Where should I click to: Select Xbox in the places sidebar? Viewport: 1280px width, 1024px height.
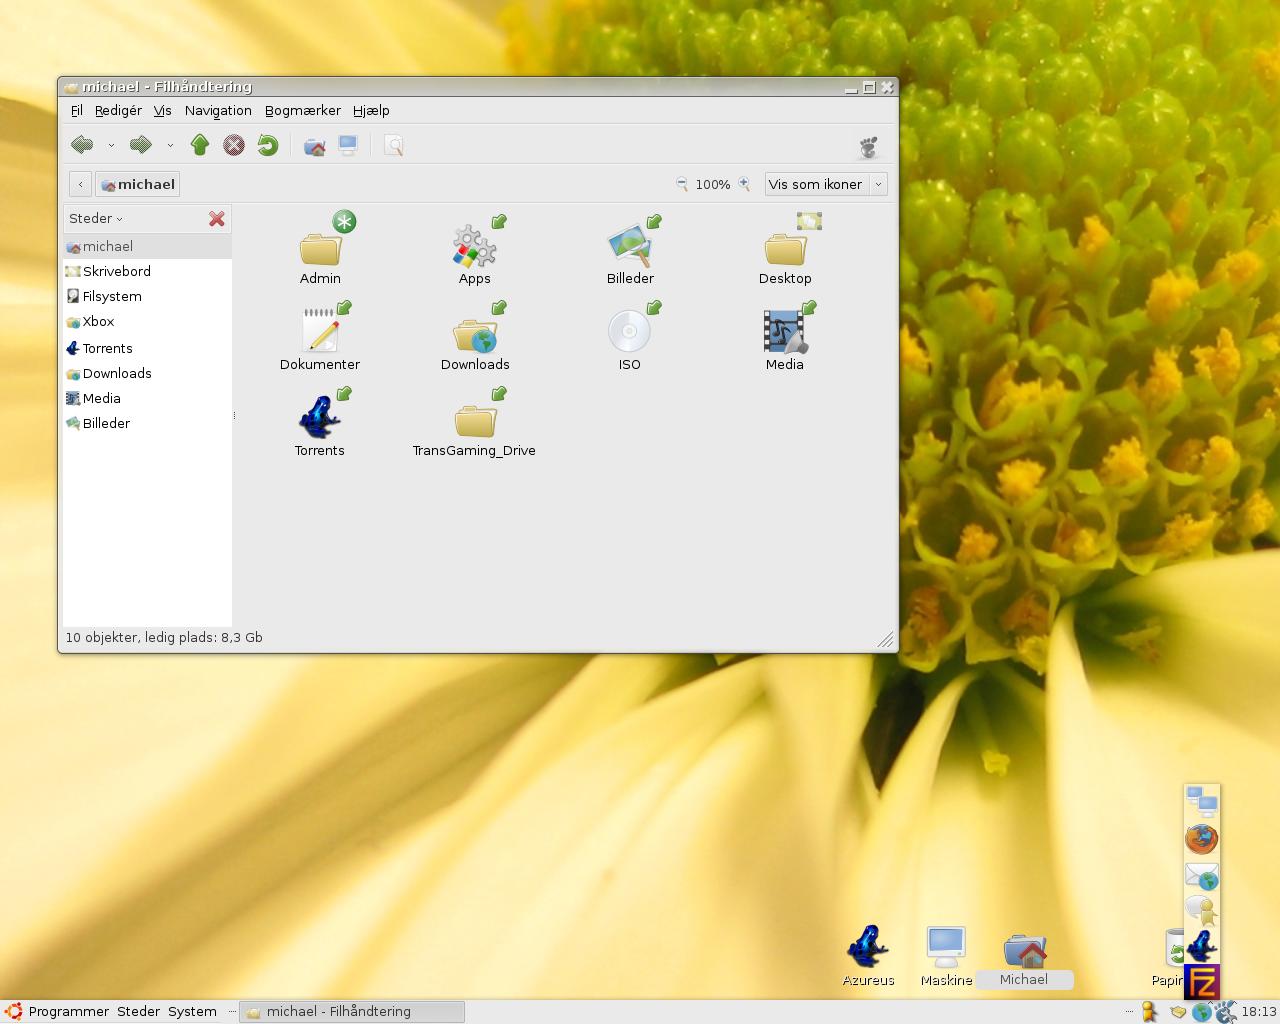pyautogui.click(x=147, y=321)
